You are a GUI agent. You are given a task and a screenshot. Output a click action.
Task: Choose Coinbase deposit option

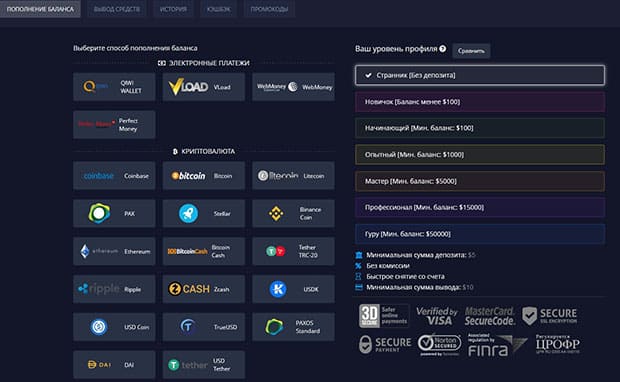pyautogui.click(x=114, y=176)
